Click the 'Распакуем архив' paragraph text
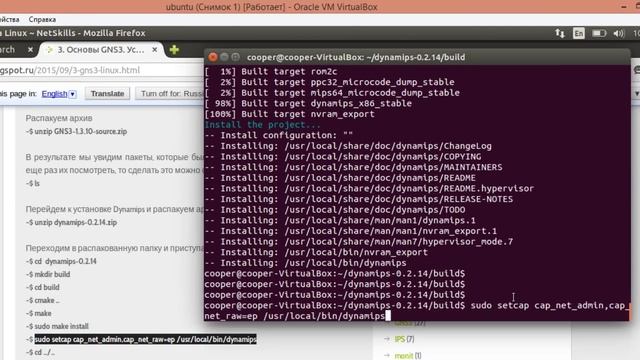This screenshot has width=640, height=360. (59, 118)
